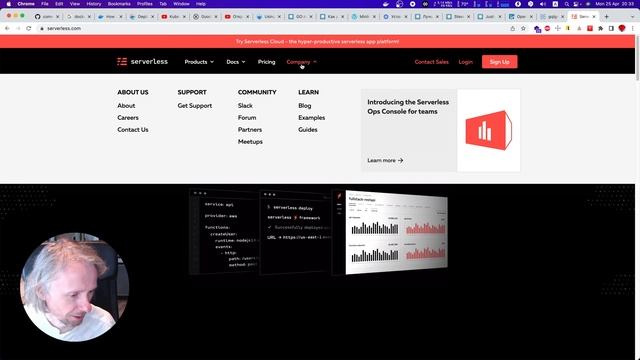
Task: Toggle the Chrome side panel icon
Action: coord(611,29)
